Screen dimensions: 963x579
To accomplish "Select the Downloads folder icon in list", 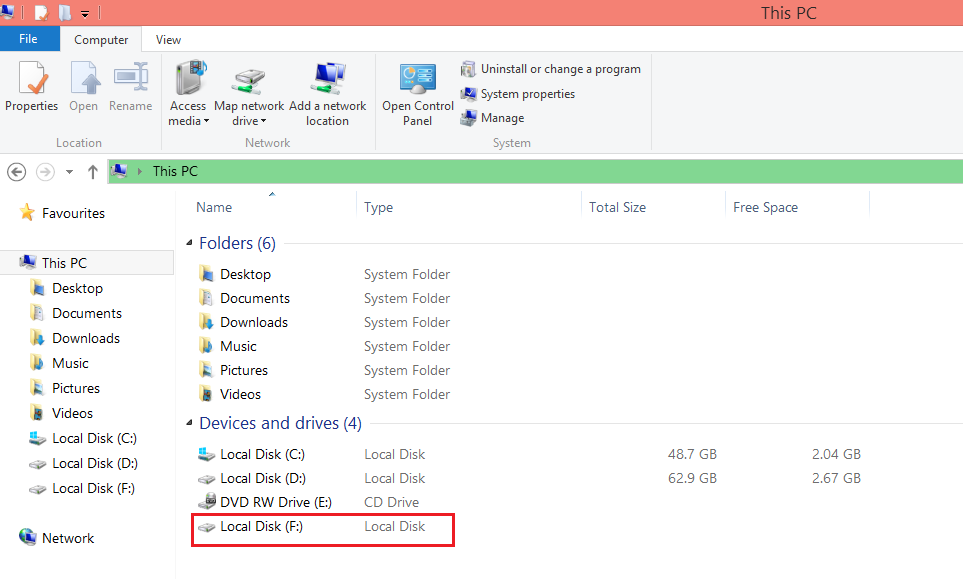I will click(206, 322).
